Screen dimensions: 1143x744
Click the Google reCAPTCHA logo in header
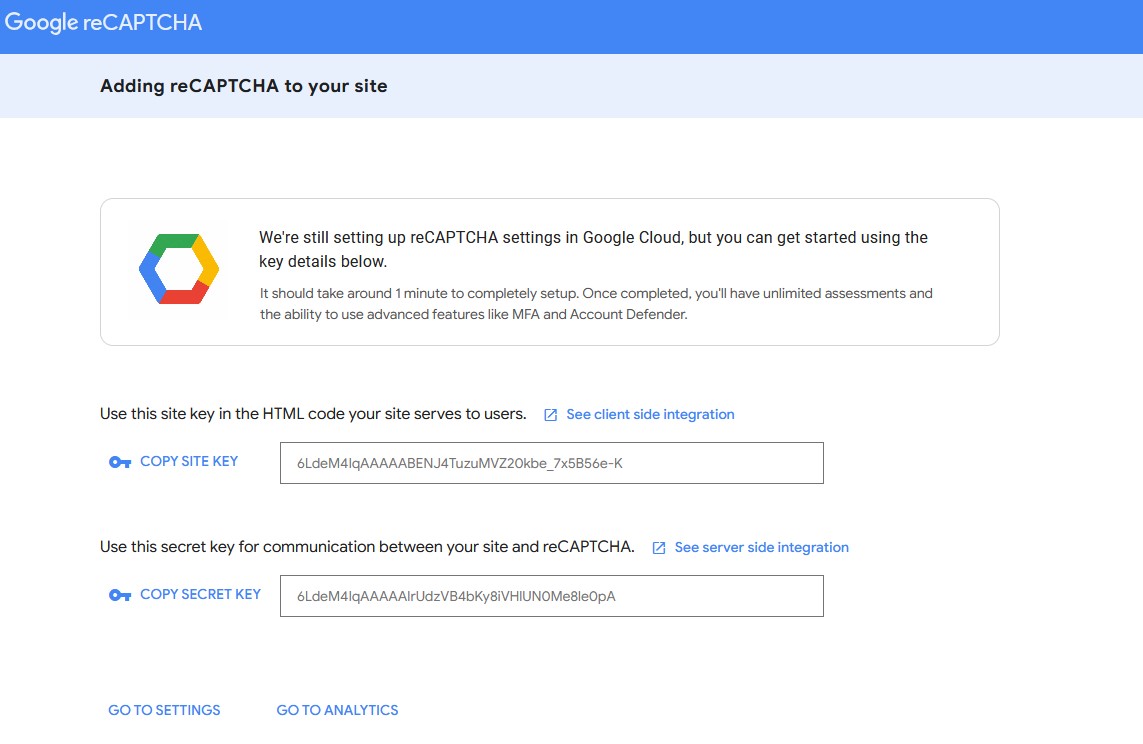pos(103,22)
